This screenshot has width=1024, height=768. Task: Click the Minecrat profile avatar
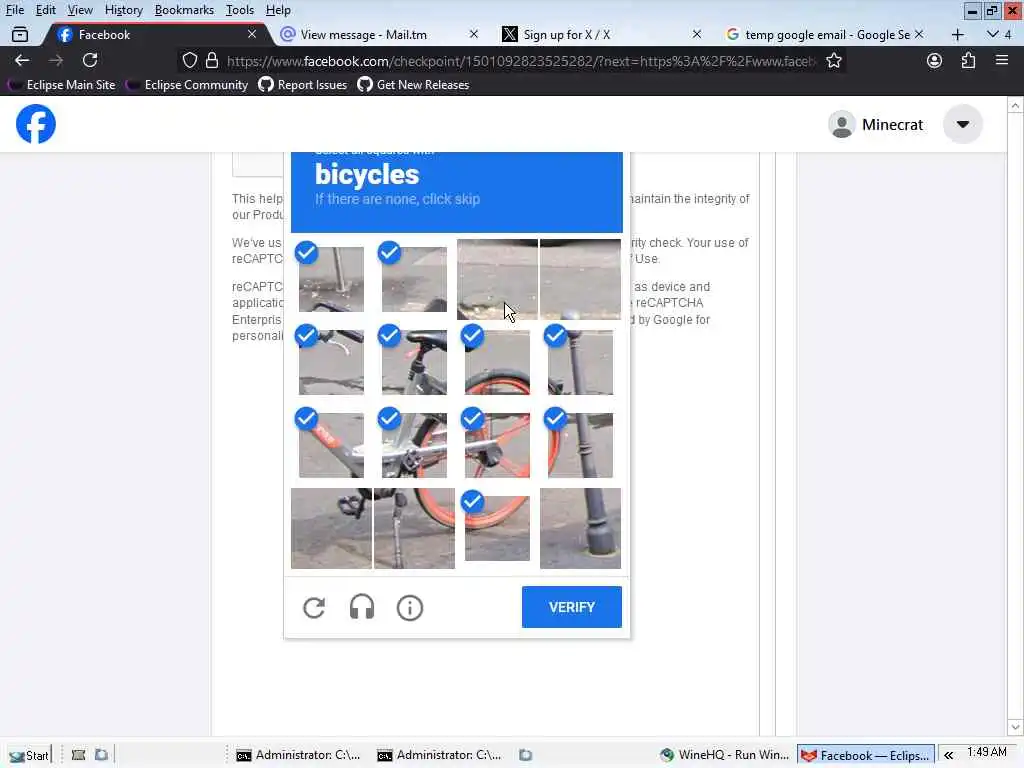coord(842,124)
